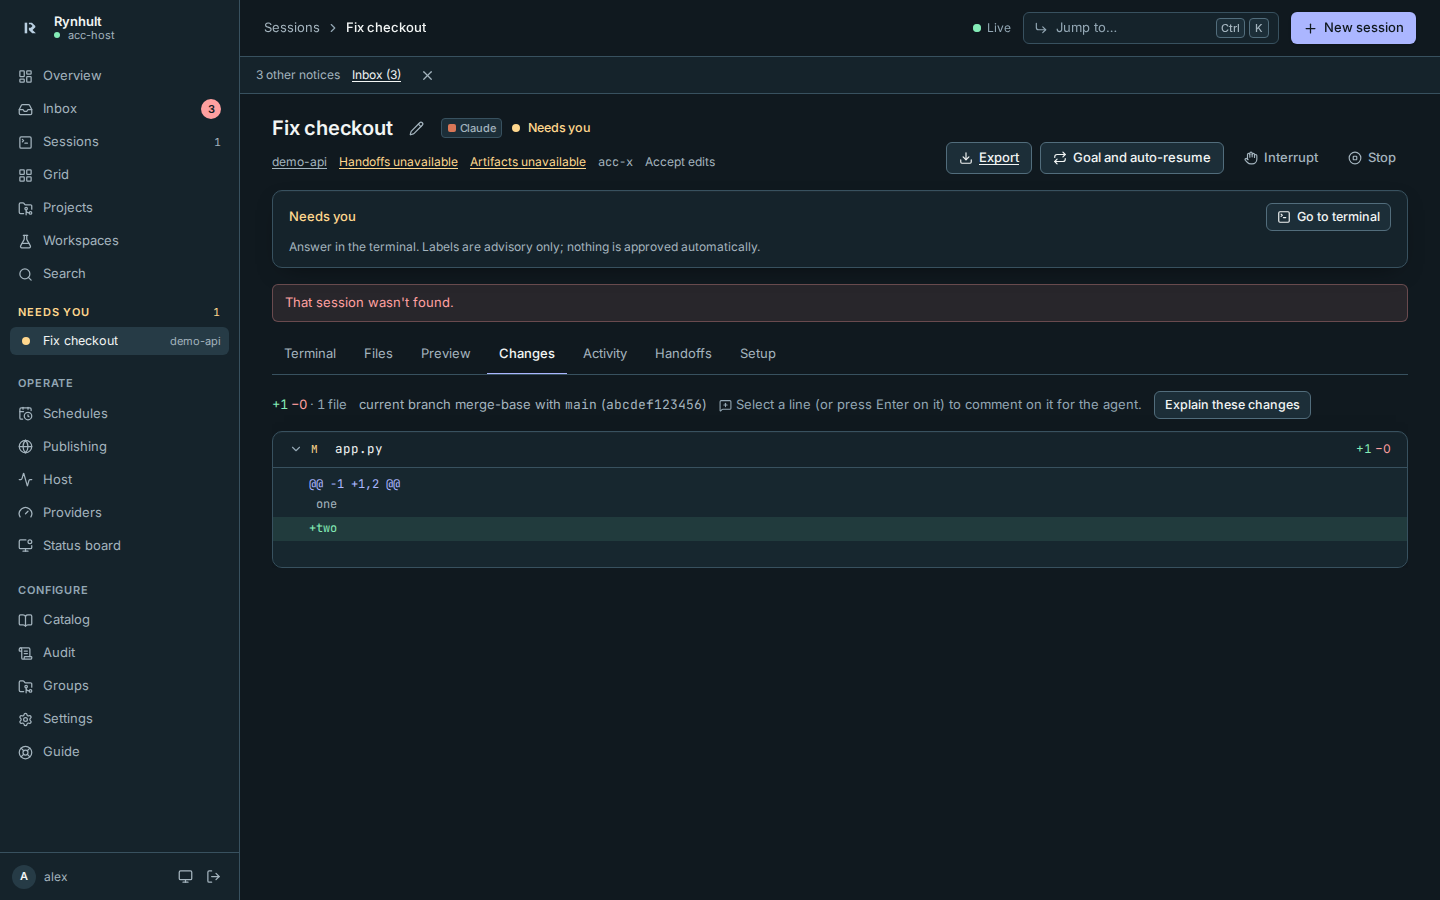Click Go to terminal
This screenshot has width=1440, height=900.
pos(1328,217)
